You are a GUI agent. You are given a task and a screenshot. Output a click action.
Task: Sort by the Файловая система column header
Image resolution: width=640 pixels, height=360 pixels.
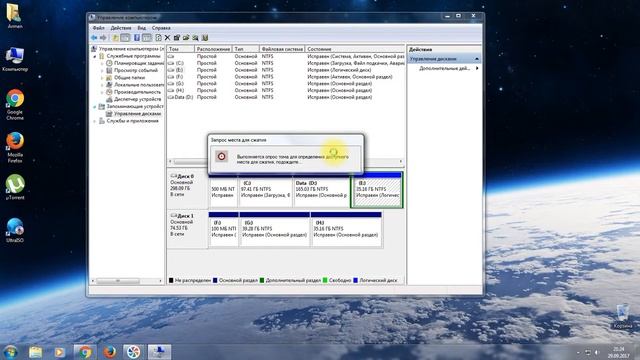pos(282,49)
